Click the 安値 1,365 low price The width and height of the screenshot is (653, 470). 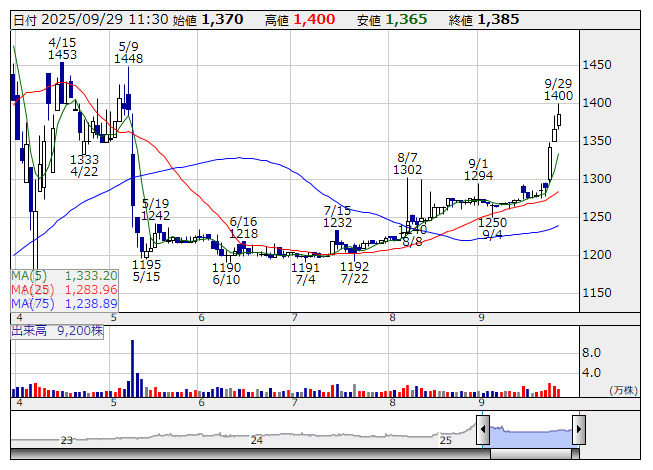(392, 20)
